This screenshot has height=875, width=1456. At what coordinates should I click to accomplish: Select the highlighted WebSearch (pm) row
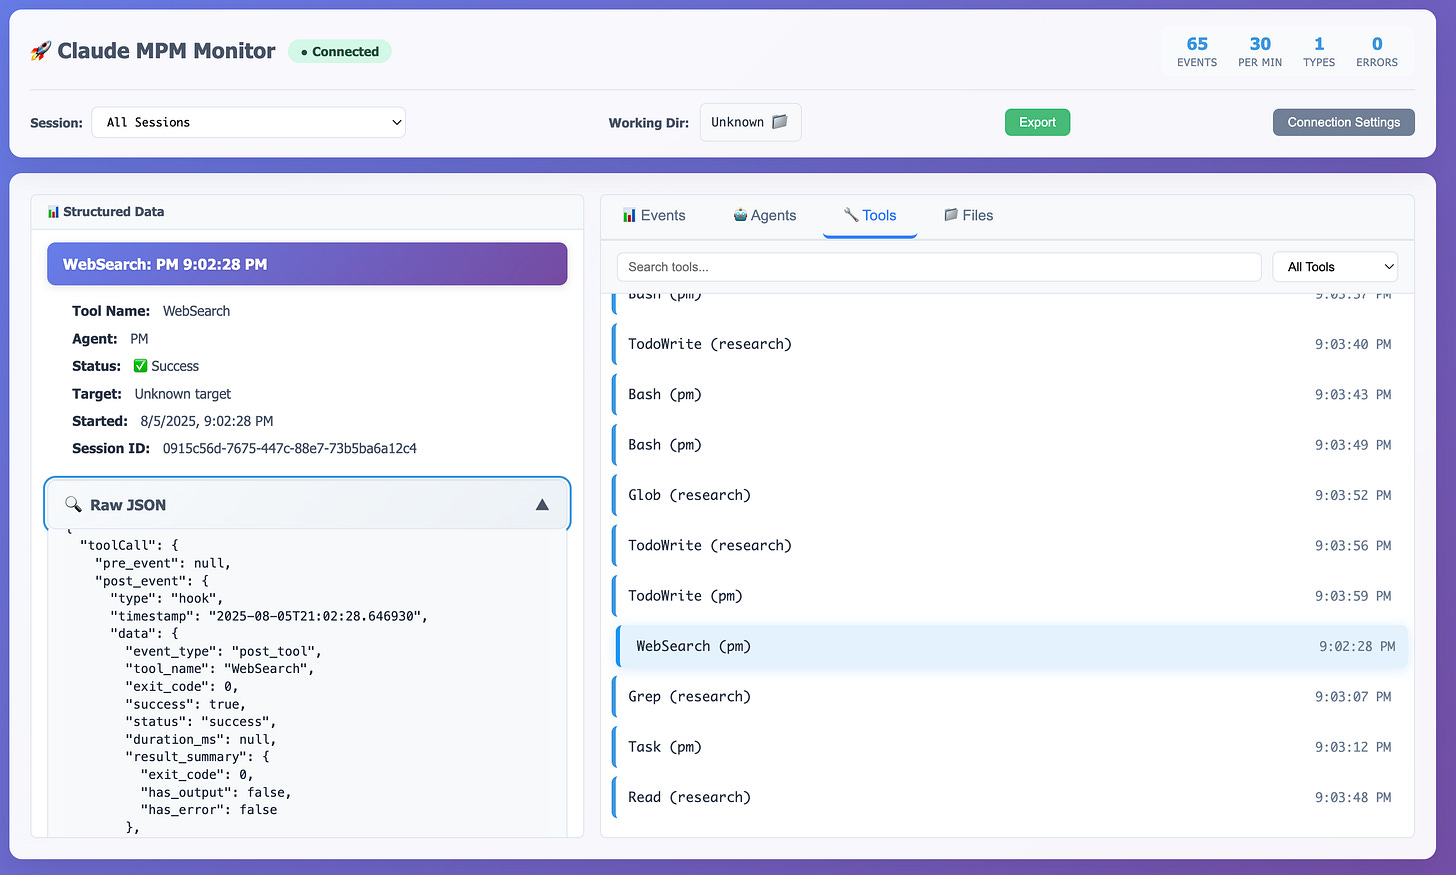(x=1011, y=646)
